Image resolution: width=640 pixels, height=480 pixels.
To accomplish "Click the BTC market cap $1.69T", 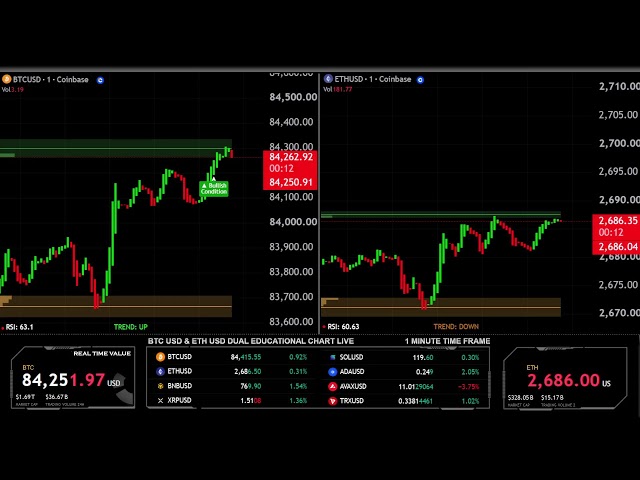I will click(x=25, y=397).
